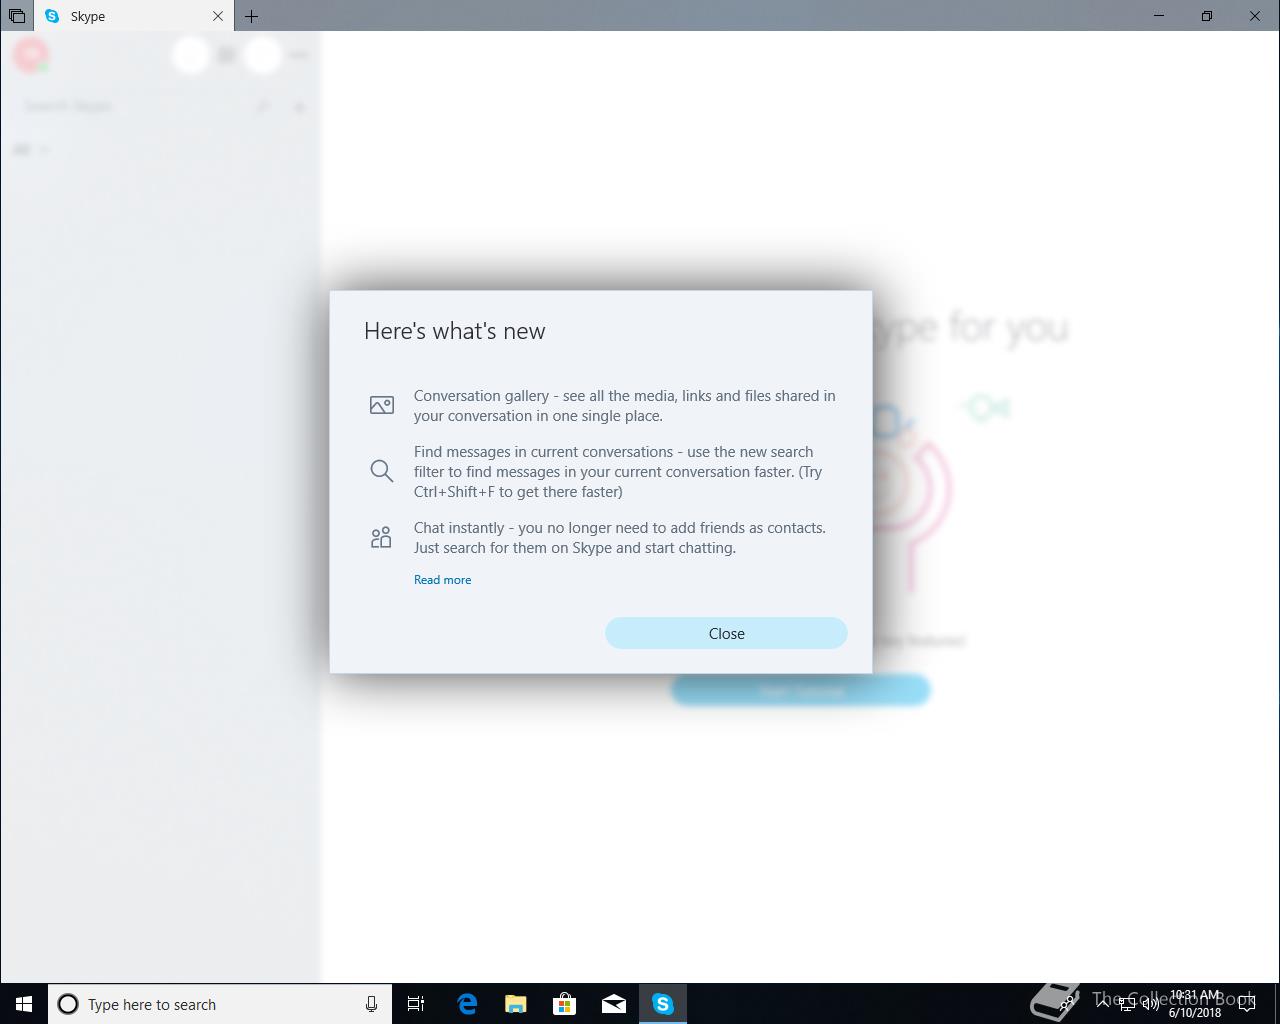Open the Action Center notifications icon
The height and width of the screenshot is (1024, 1280).
tap(1247, 1004)
